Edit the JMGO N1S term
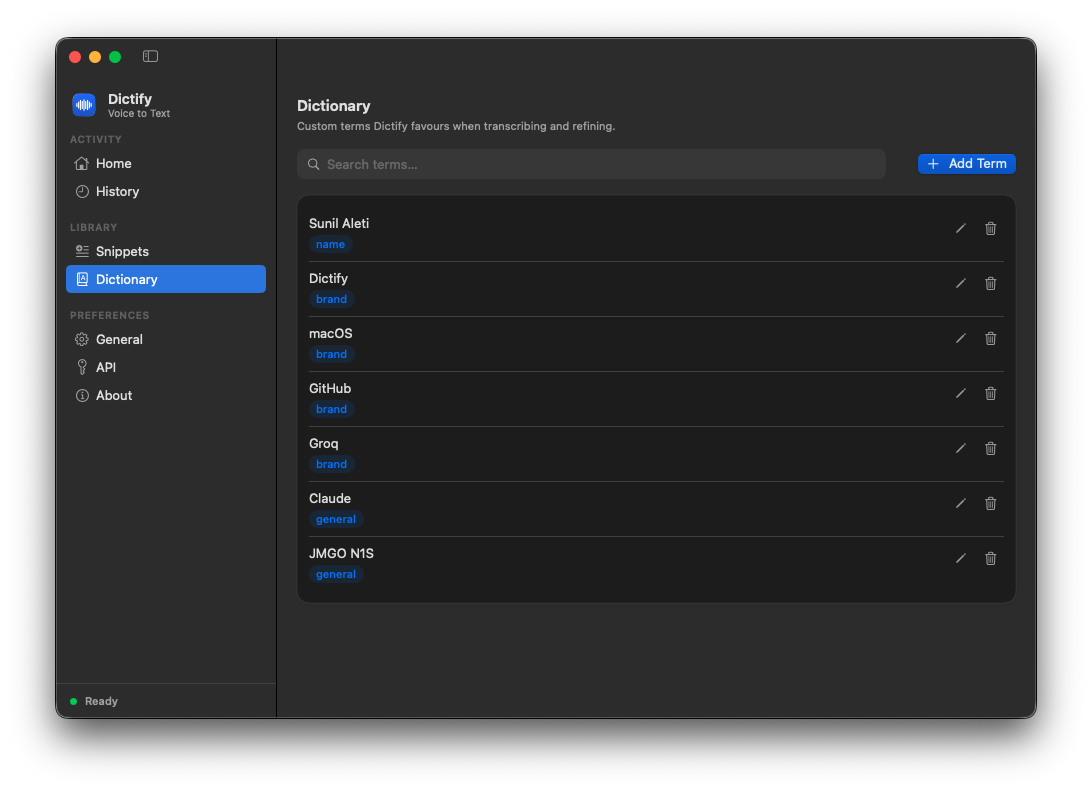The image size is (1092, 792). pos(960,559)
